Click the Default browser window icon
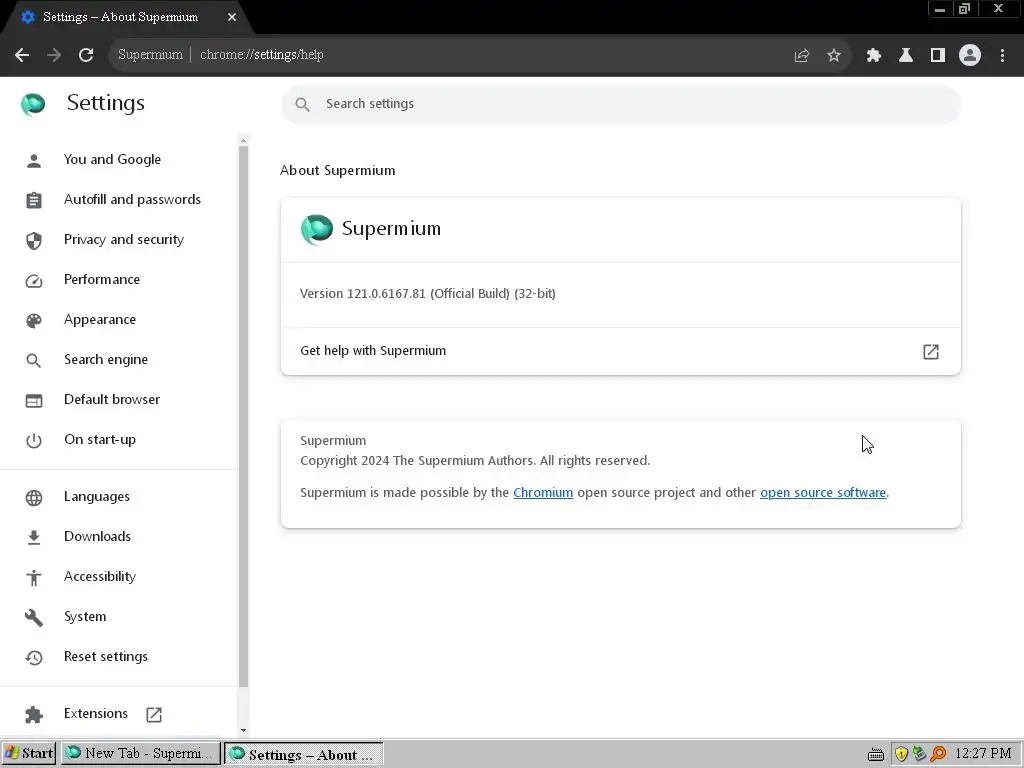This screenshot has height=768, width=1024. [x=34, y=400]
